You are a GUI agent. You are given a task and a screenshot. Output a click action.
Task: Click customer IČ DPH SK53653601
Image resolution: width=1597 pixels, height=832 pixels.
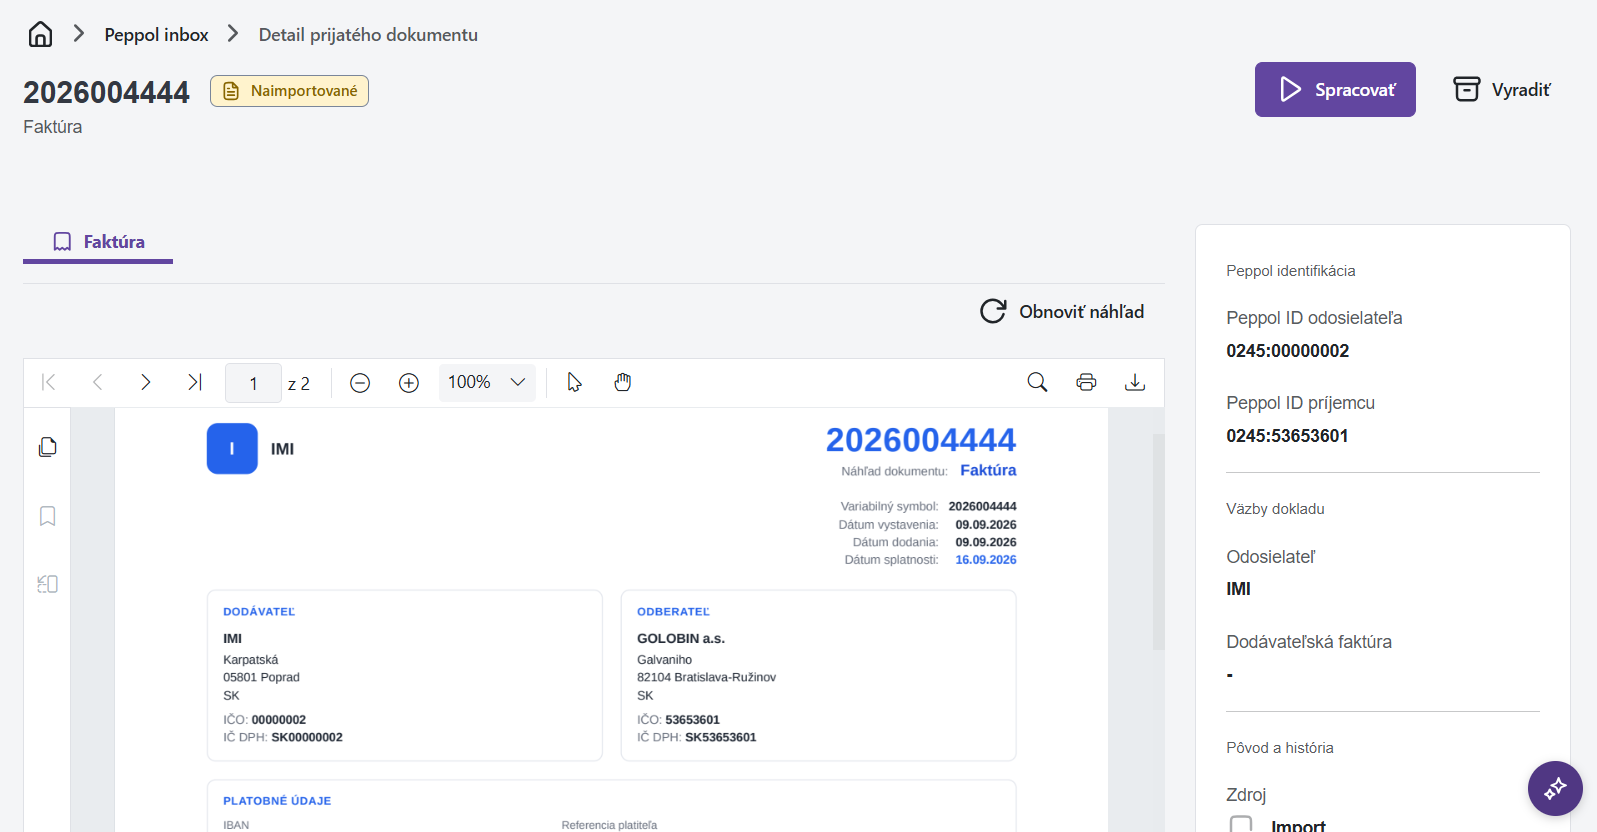coord(721,738)
